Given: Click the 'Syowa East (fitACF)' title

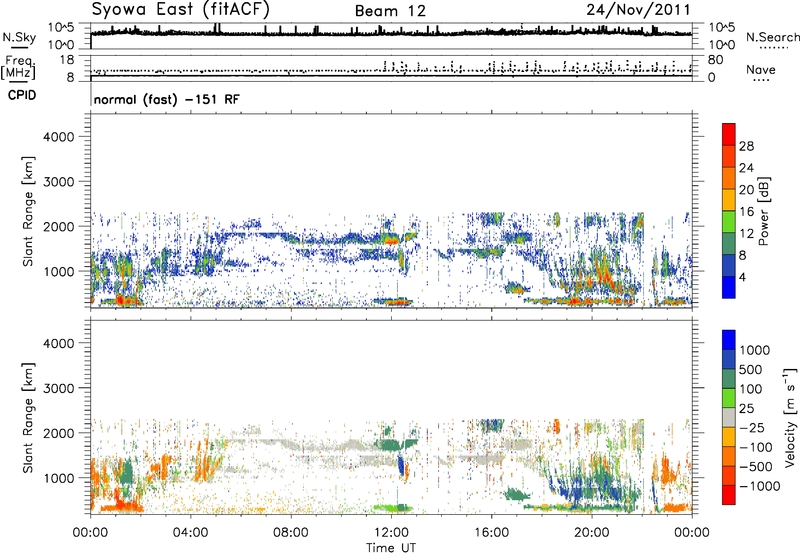Looking at the screenshot, I should click(181, 10).
